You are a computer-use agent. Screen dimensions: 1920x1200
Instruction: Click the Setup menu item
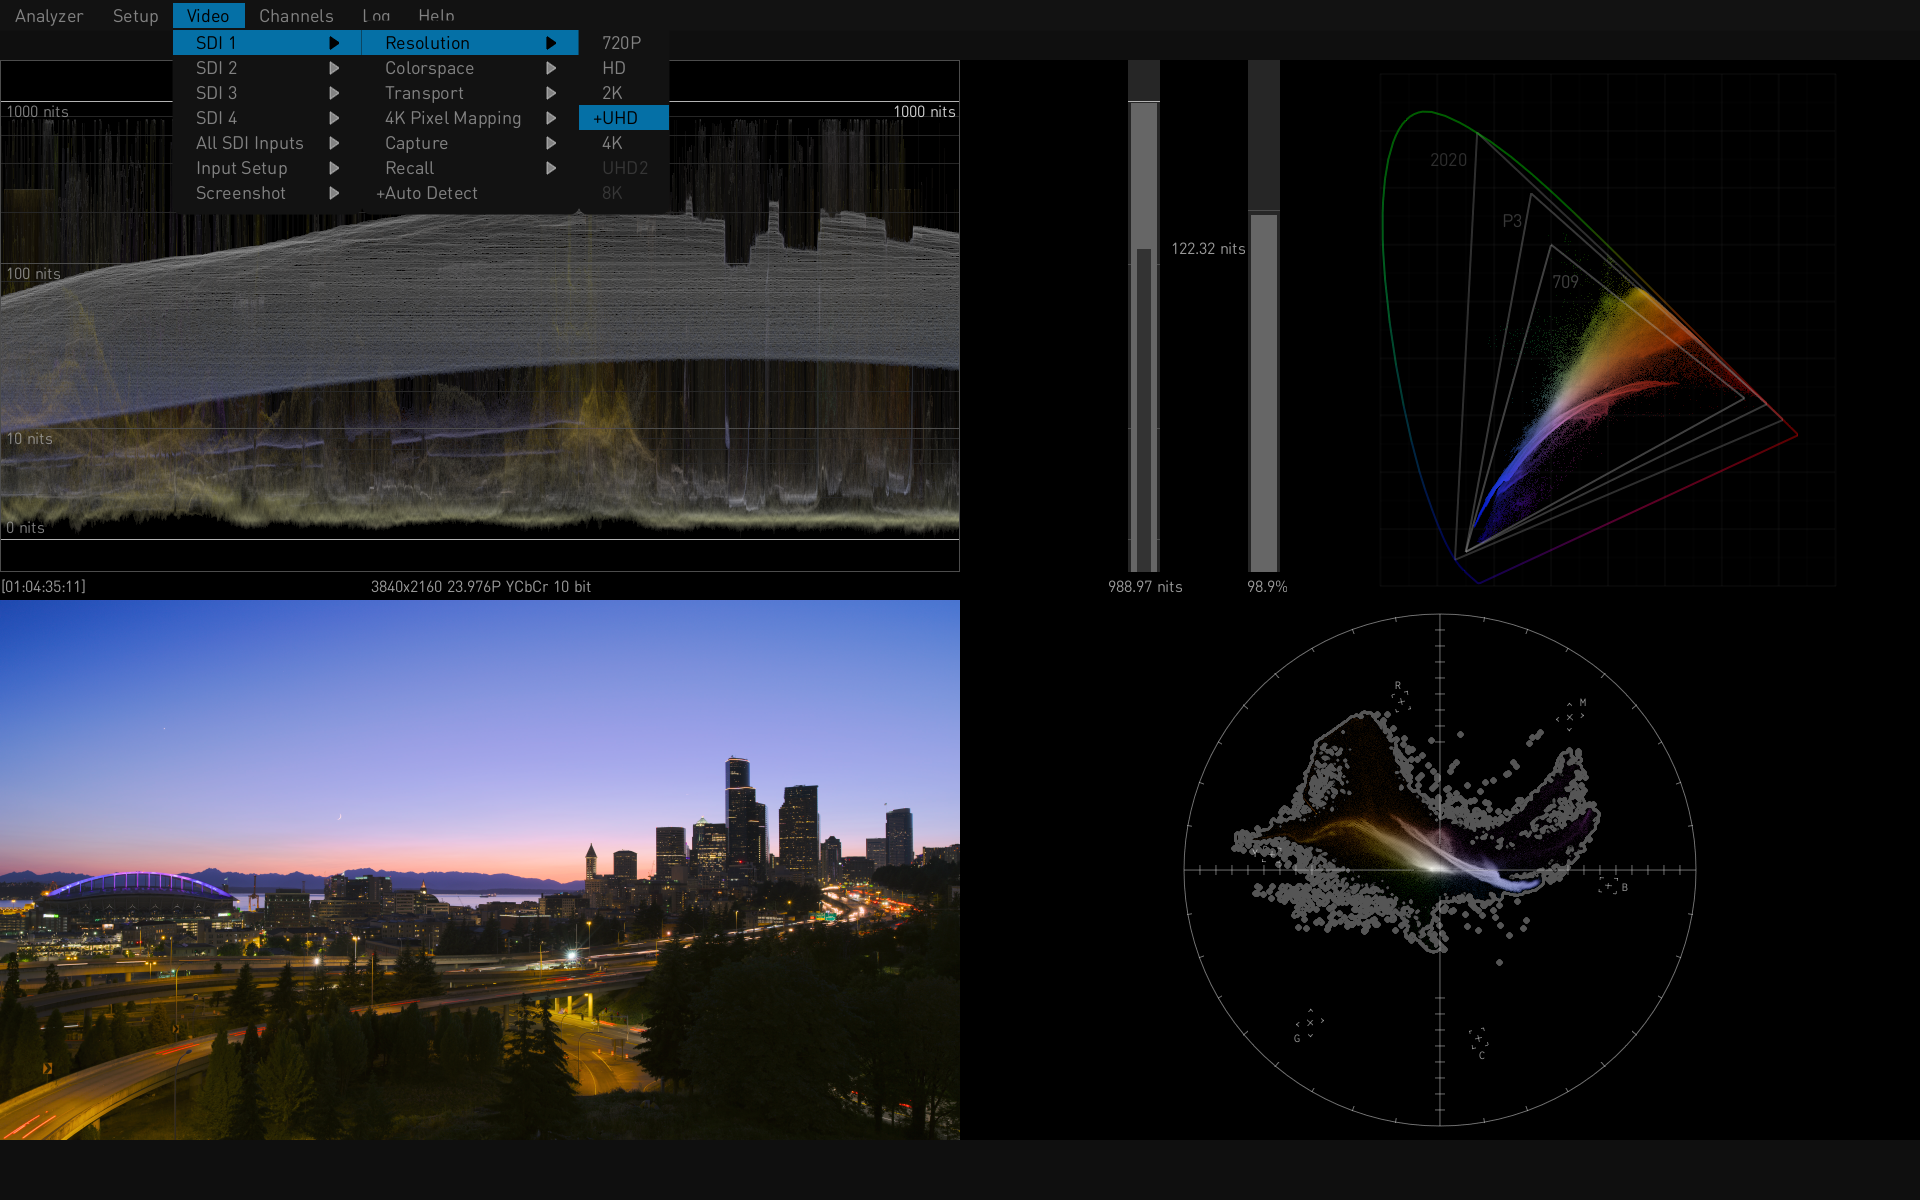(135, 16)
